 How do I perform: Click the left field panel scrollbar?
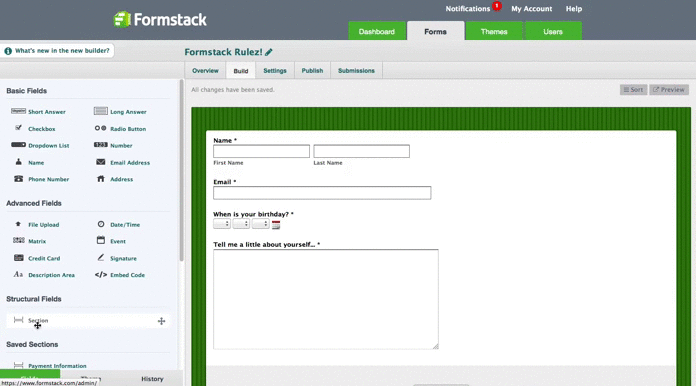(181, 170)
